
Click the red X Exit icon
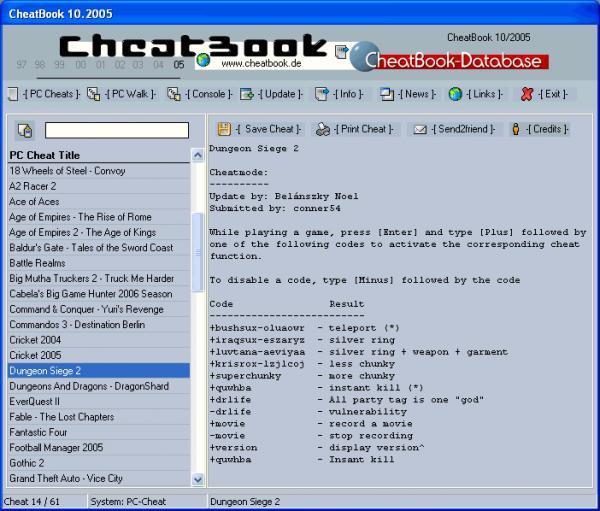[527, 94]
